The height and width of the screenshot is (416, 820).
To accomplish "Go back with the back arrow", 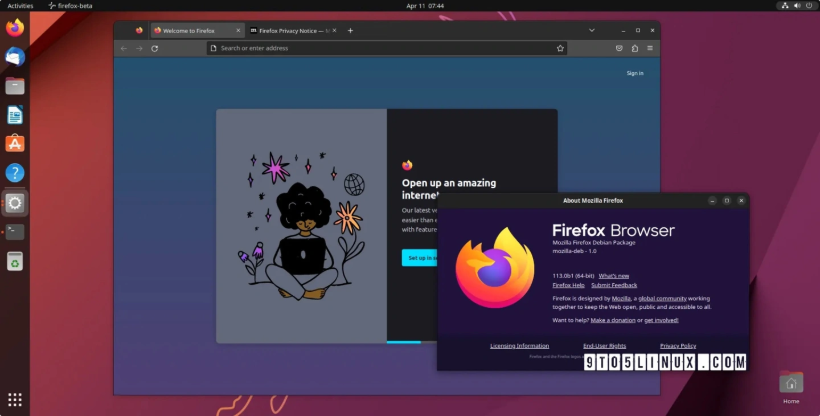I will click(x=124, y=48).
